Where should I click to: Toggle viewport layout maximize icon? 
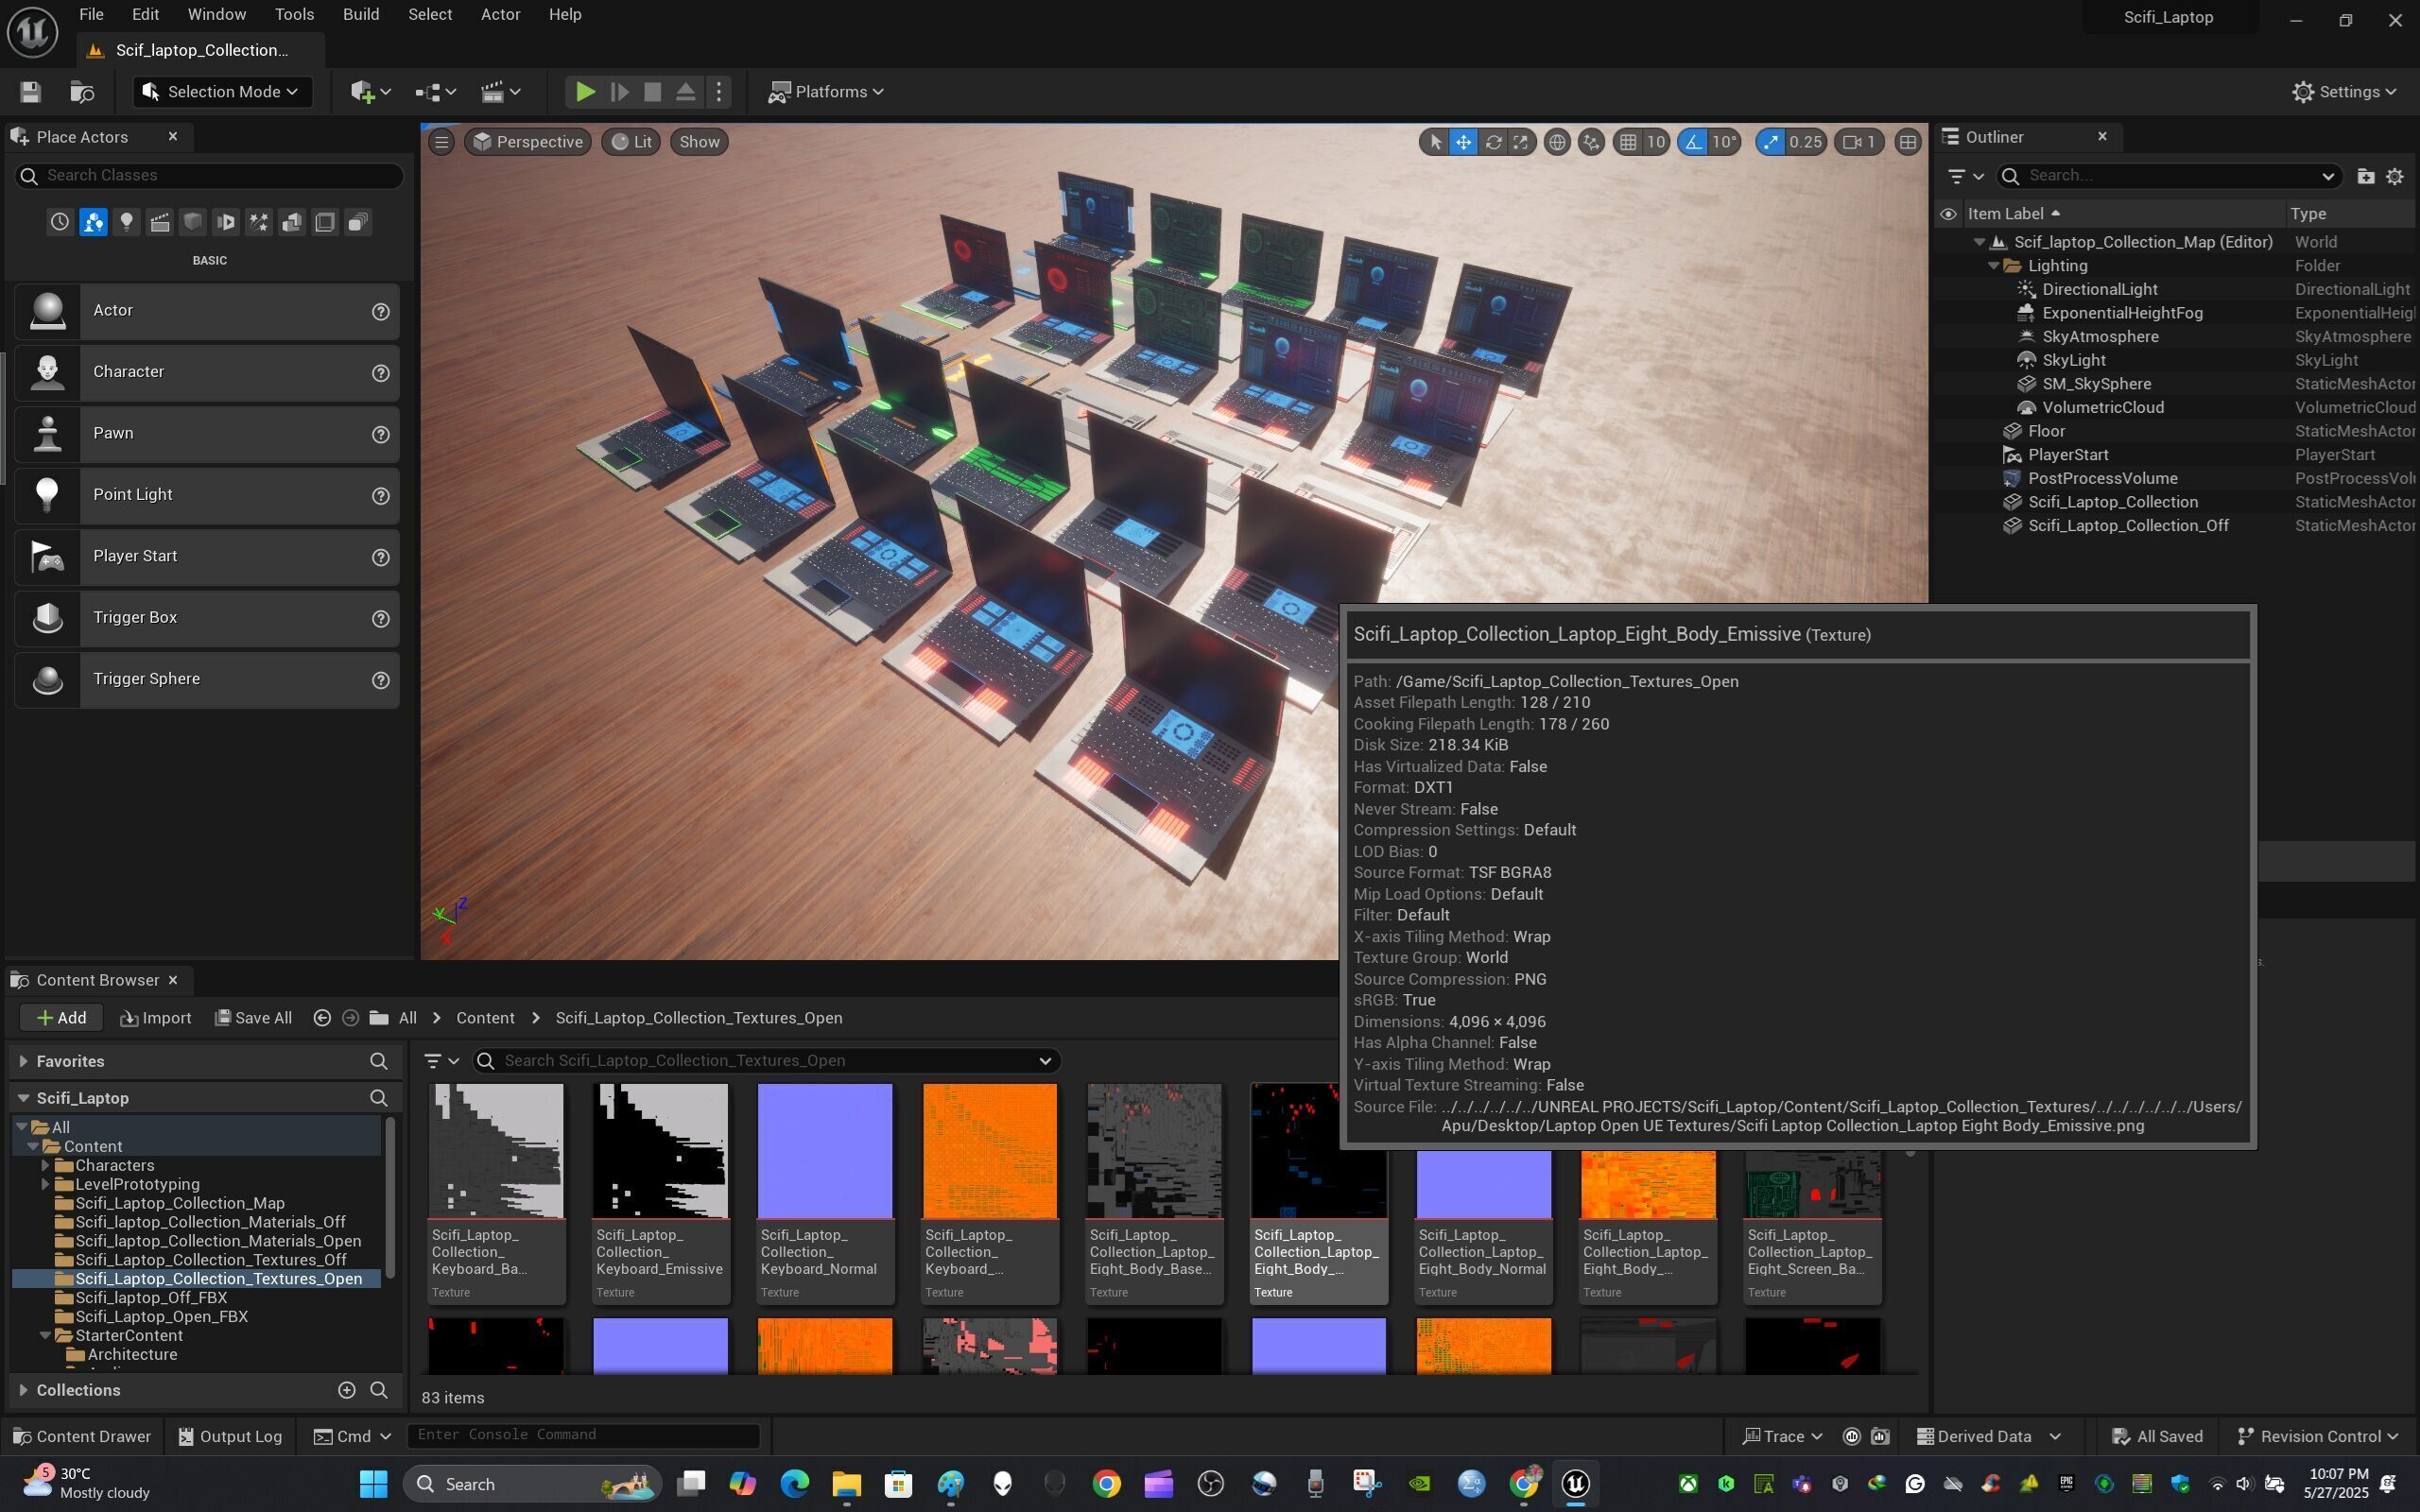click(1907, 142)
